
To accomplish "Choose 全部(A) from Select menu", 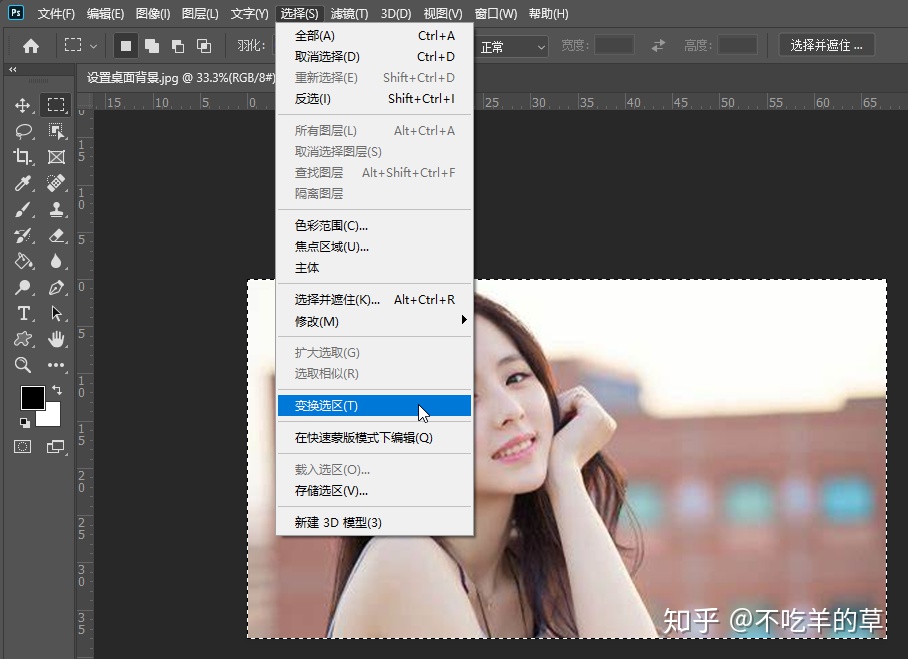I will 374,36.
